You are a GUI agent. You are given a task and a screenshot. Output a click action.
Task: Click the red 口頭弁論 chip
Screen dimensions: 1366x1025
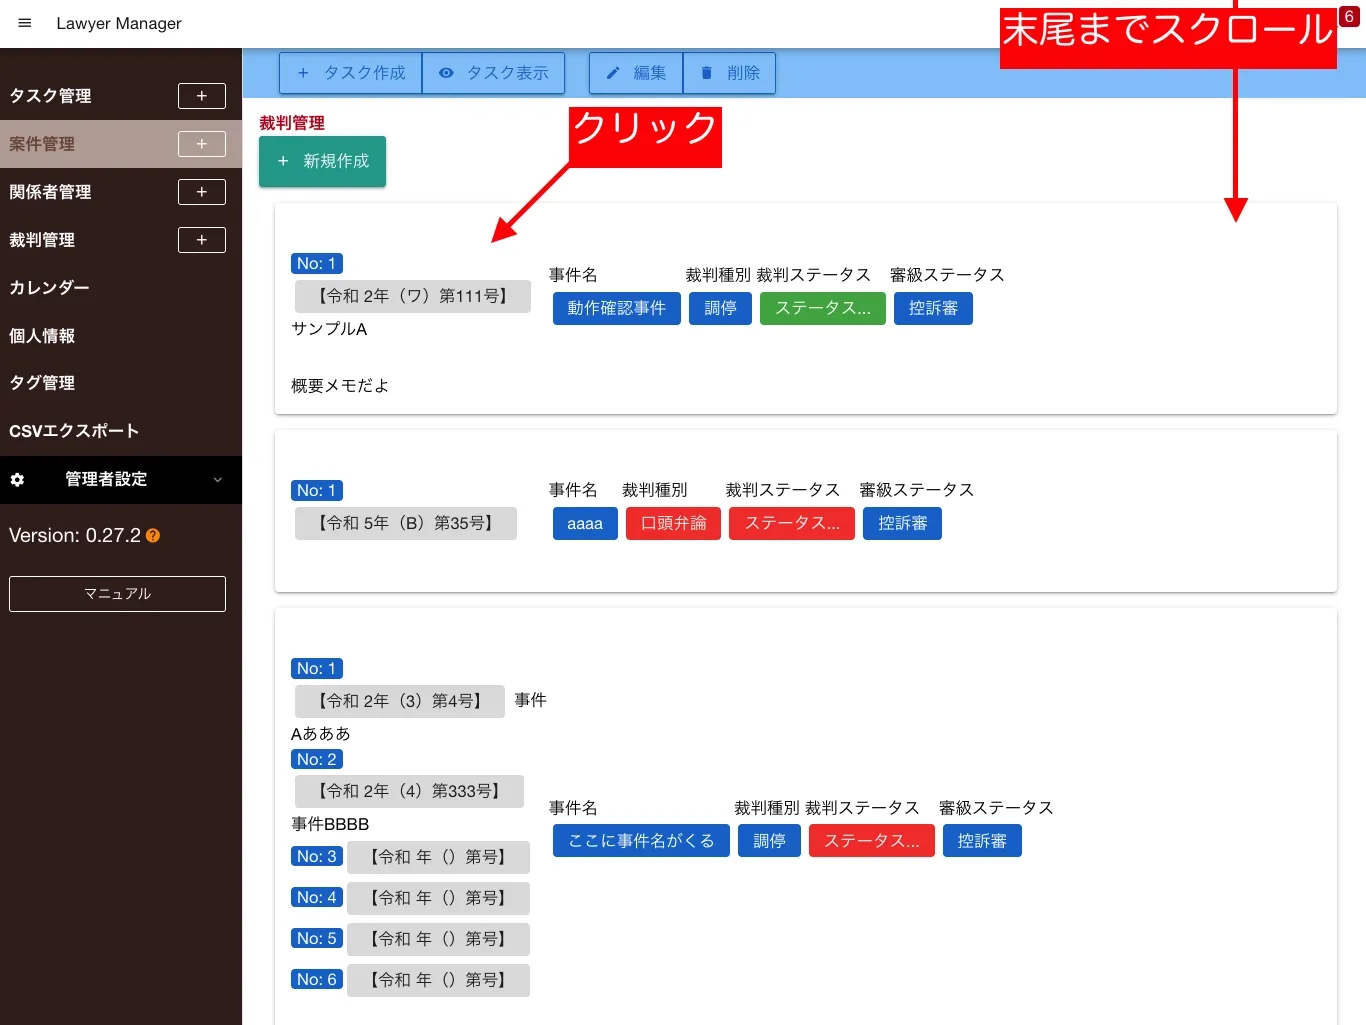[673, 523]
